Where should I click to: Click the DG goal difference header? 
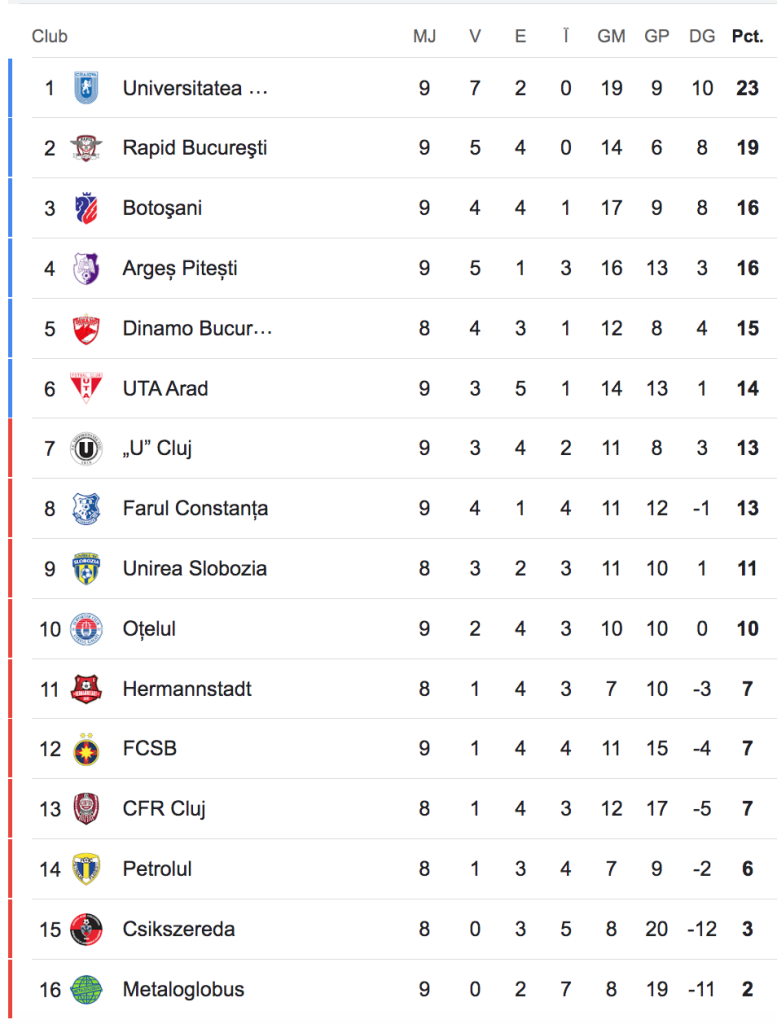[x=702, y=36]
